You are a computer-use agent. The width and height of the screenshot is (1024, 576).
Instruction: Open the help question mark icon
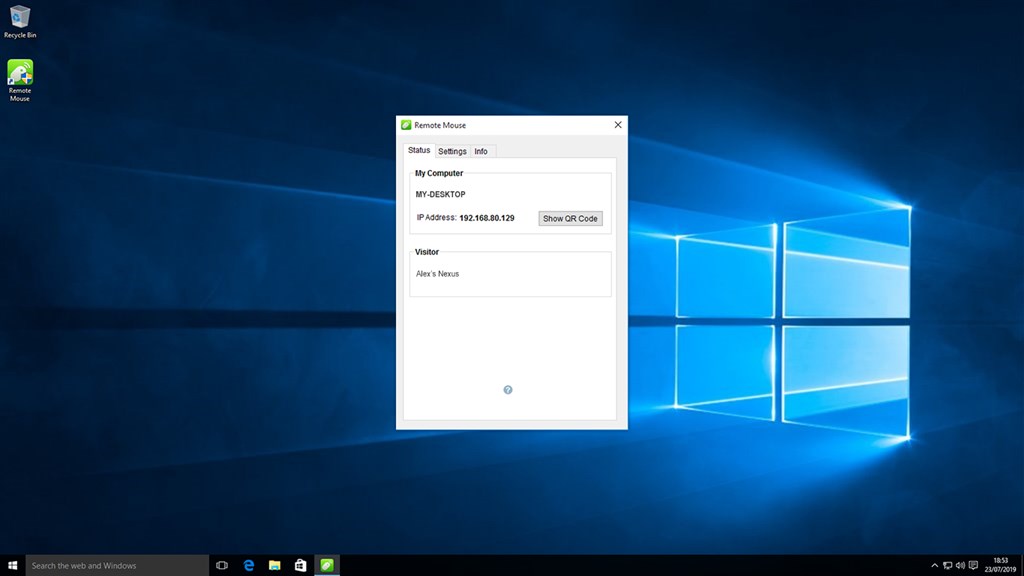(508, 390)
